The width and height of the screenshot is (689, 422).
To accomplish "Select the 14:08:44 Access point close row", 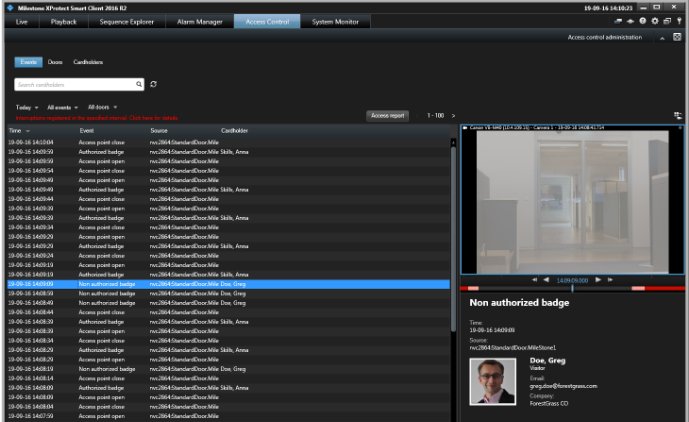I will coord(228,312).
